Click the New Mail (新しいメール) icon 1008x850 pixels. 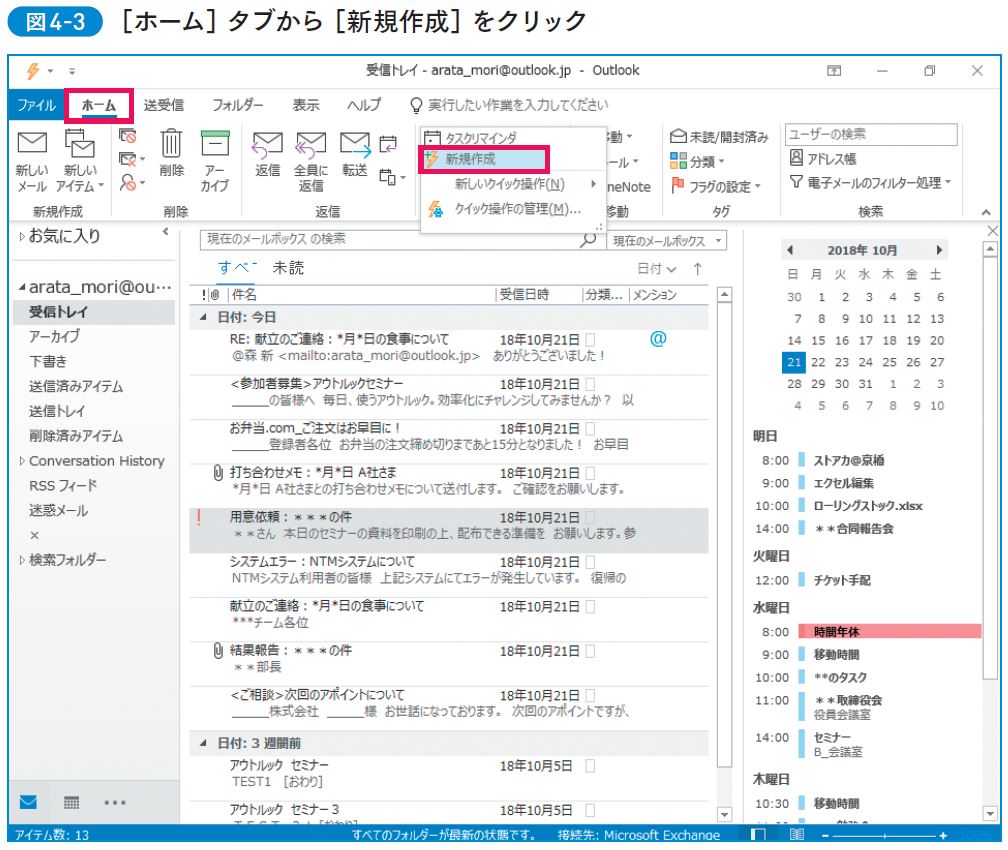click(32, 143)
